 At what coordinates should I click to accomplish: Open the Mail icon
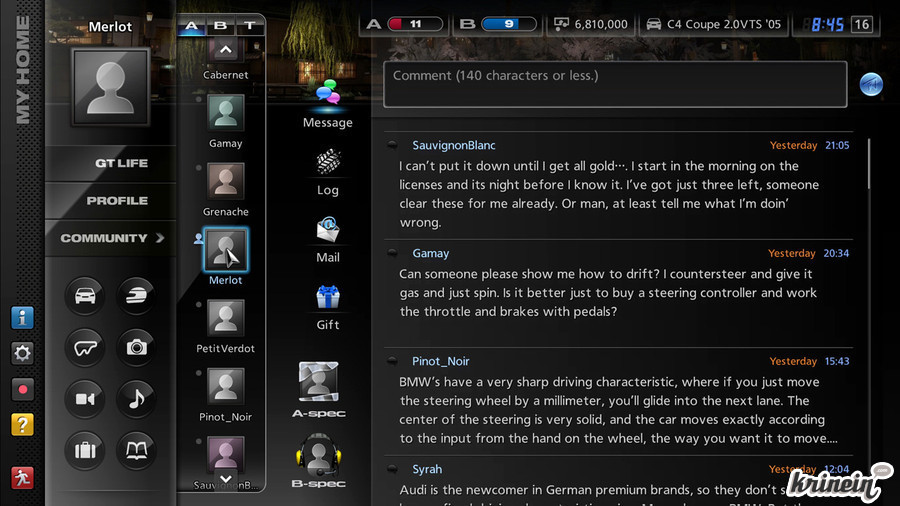[x=327, y=230]
